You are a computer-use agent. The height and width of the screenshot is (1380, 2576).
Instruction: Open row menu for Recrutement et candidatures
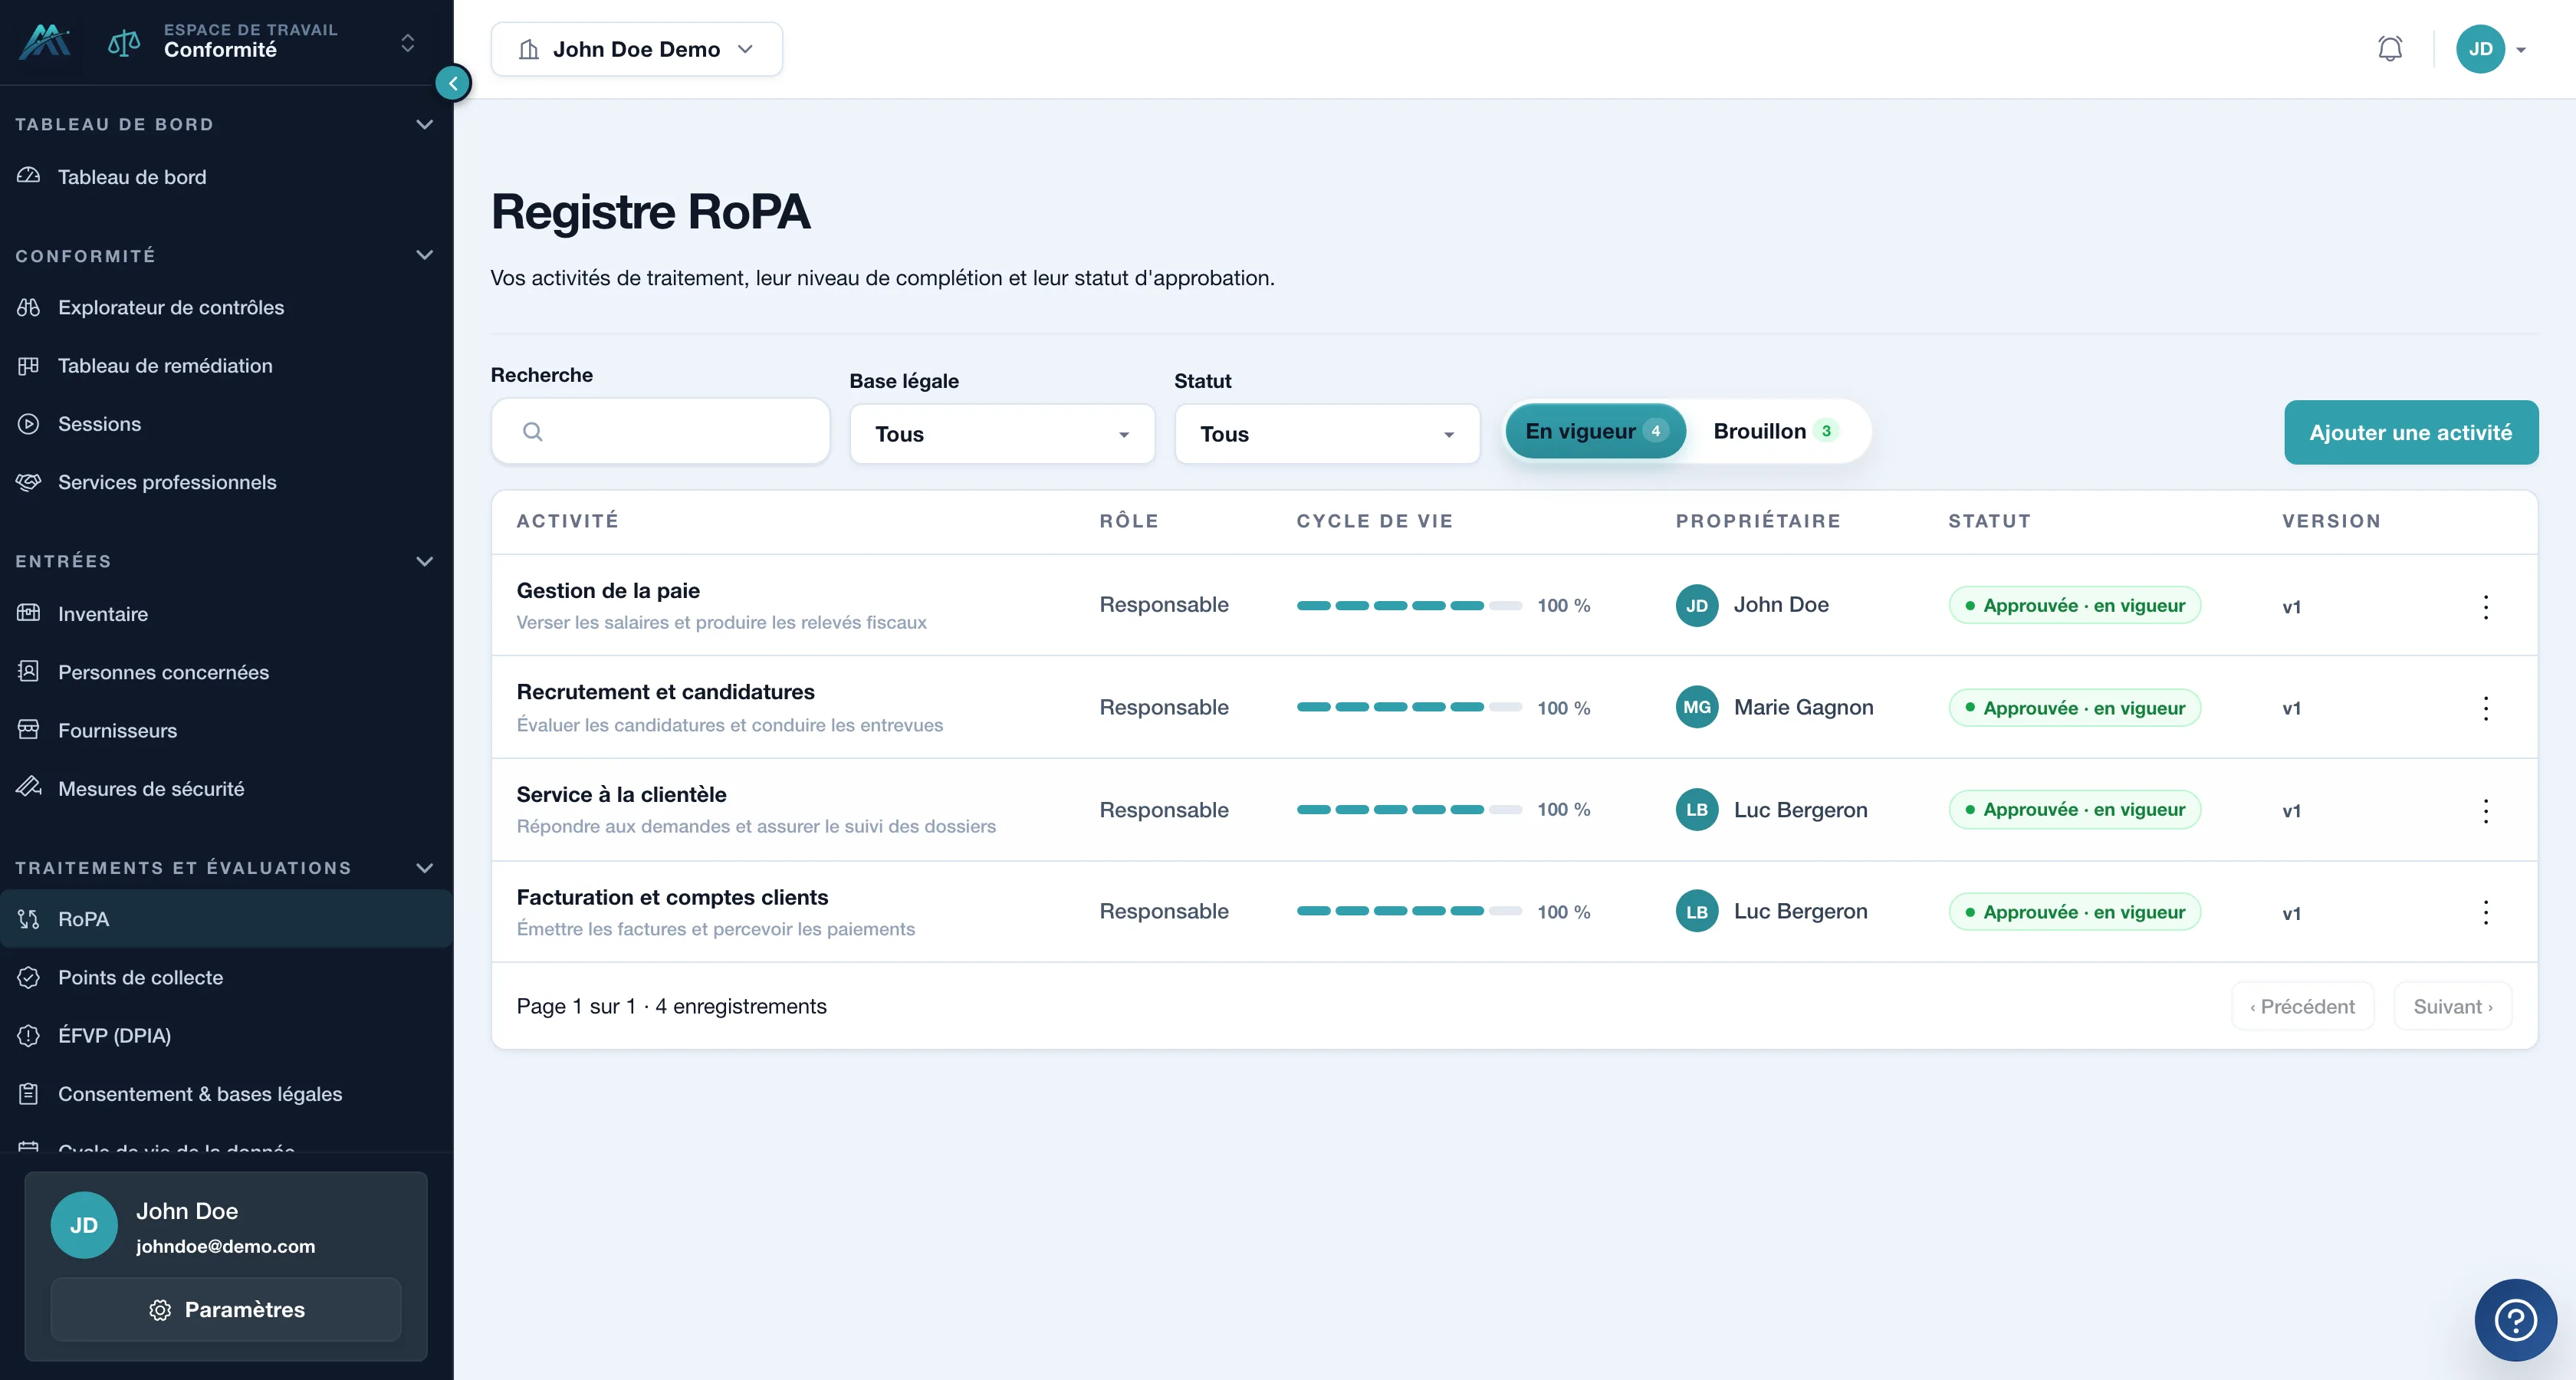click(2485, 708)
